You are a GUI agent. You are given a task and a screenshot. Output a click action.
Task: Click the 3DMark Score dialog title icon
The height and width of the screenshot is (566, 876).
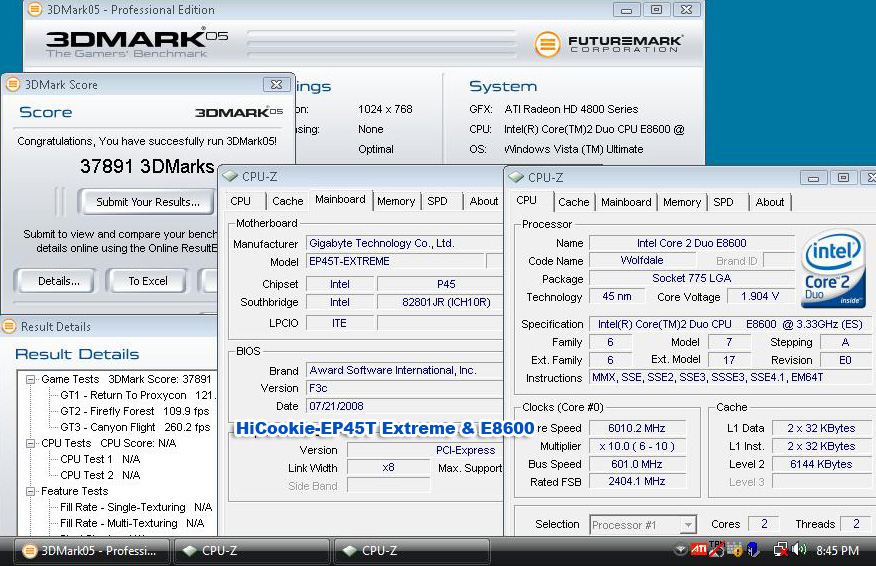[13, 84]
